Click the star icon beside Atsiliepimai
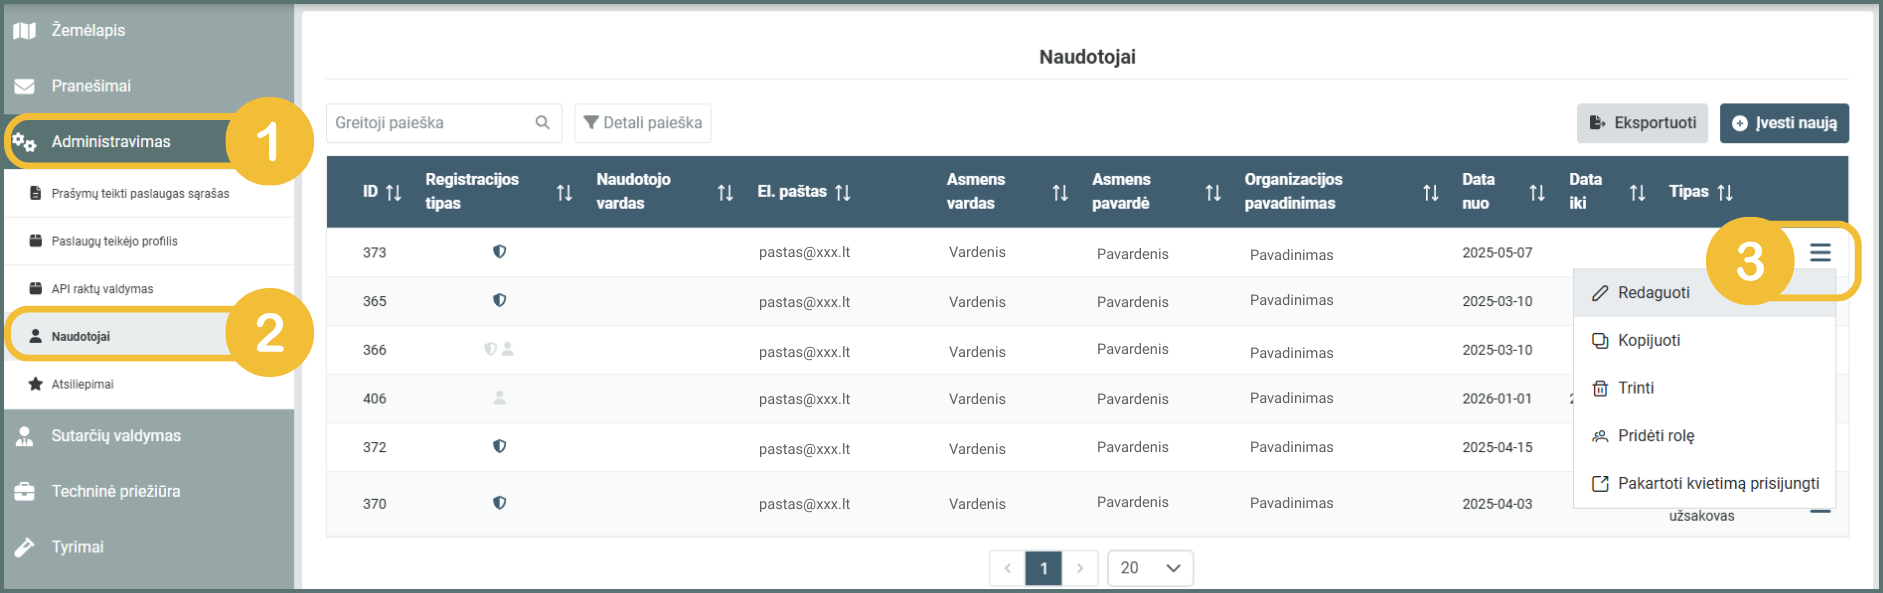This screenshot has width=1883, height=593. click(36, 384)
